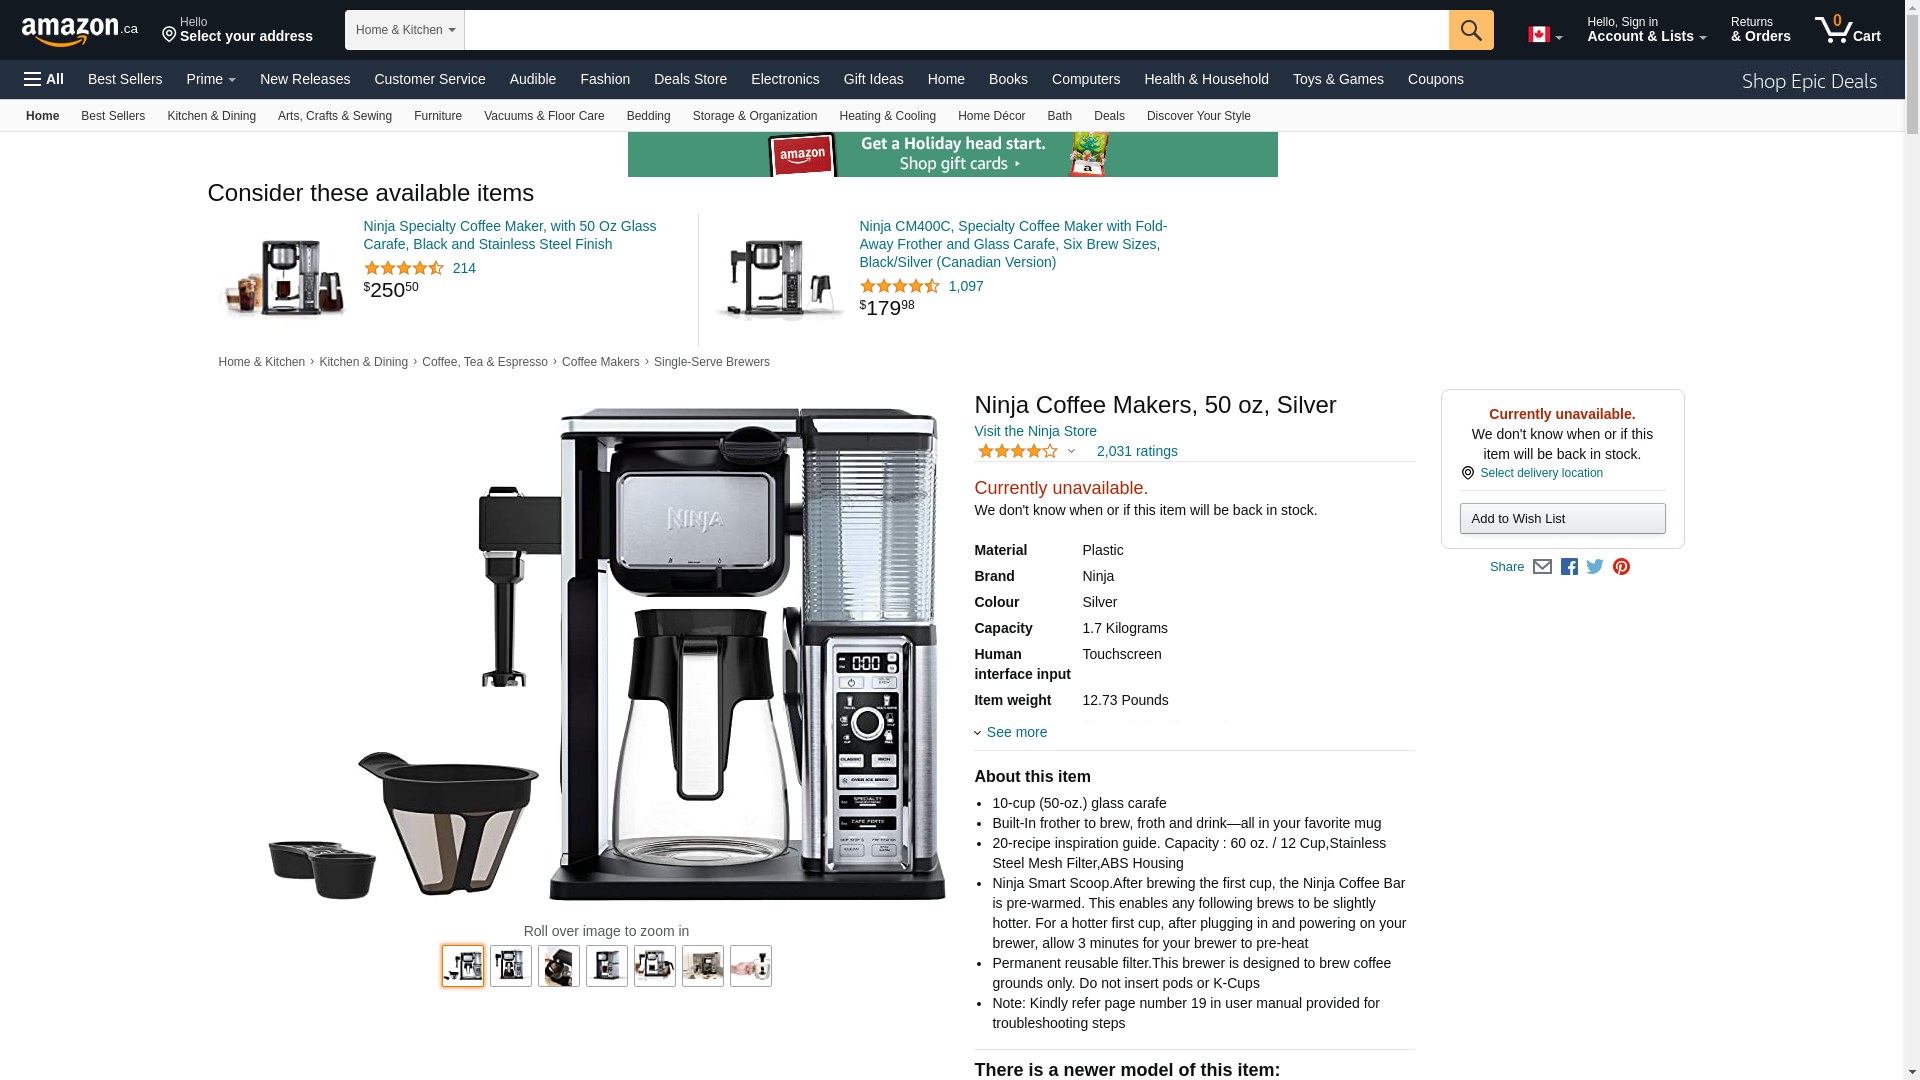Screen dimensions: 1920x1080
Task: Share product on Facebook icon
Action: [x=1569, y=567]
